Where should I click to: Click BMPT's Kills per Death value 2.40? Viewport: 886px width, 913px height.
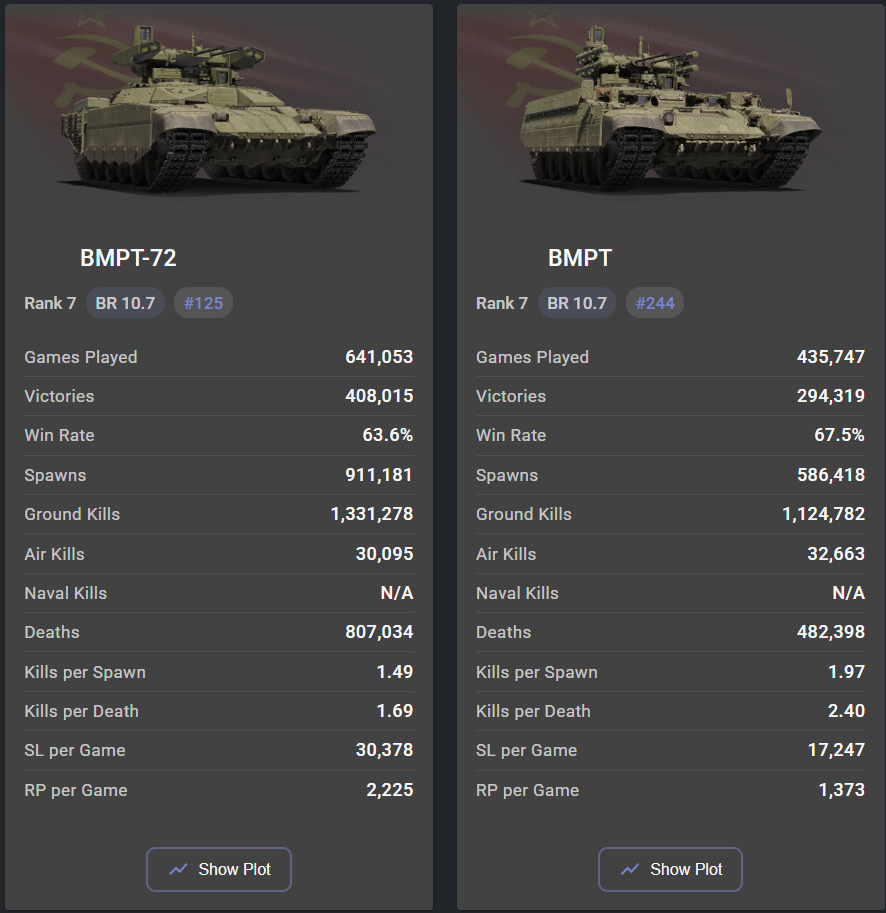click(846, 711)
